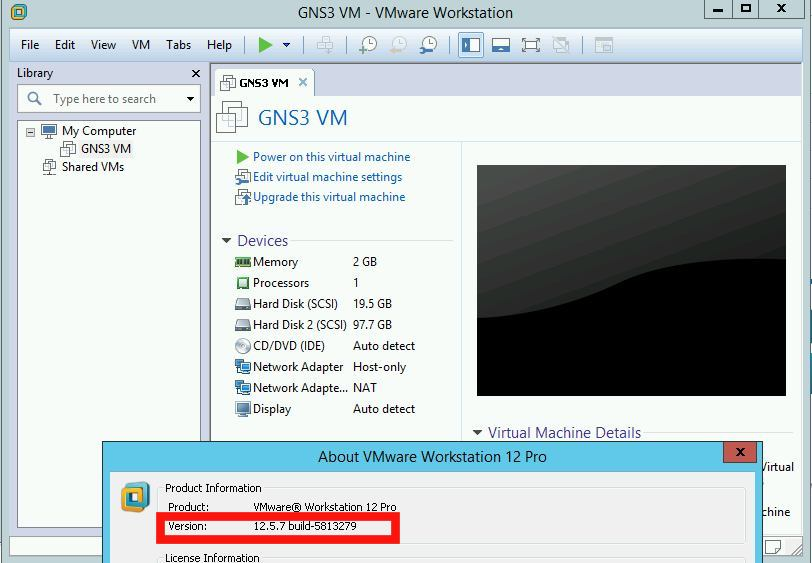Click the Hard Disk 2 (SCSI) drive icon
The image size is (812, 563).
point(242,325)
